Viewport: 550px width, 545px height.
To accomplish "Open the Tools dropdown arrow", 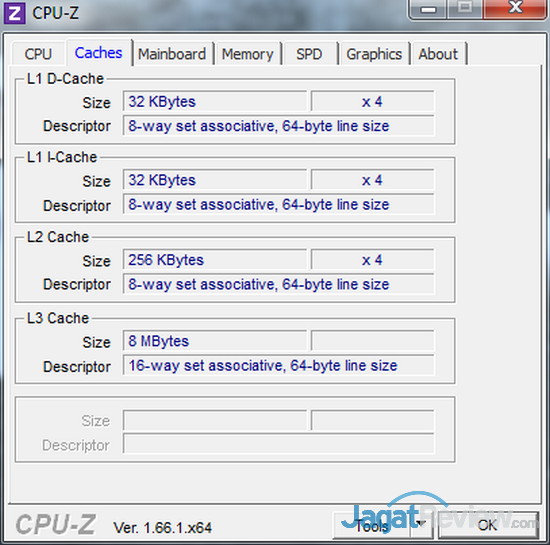I will pyautogui.click(x=421, y=524).
